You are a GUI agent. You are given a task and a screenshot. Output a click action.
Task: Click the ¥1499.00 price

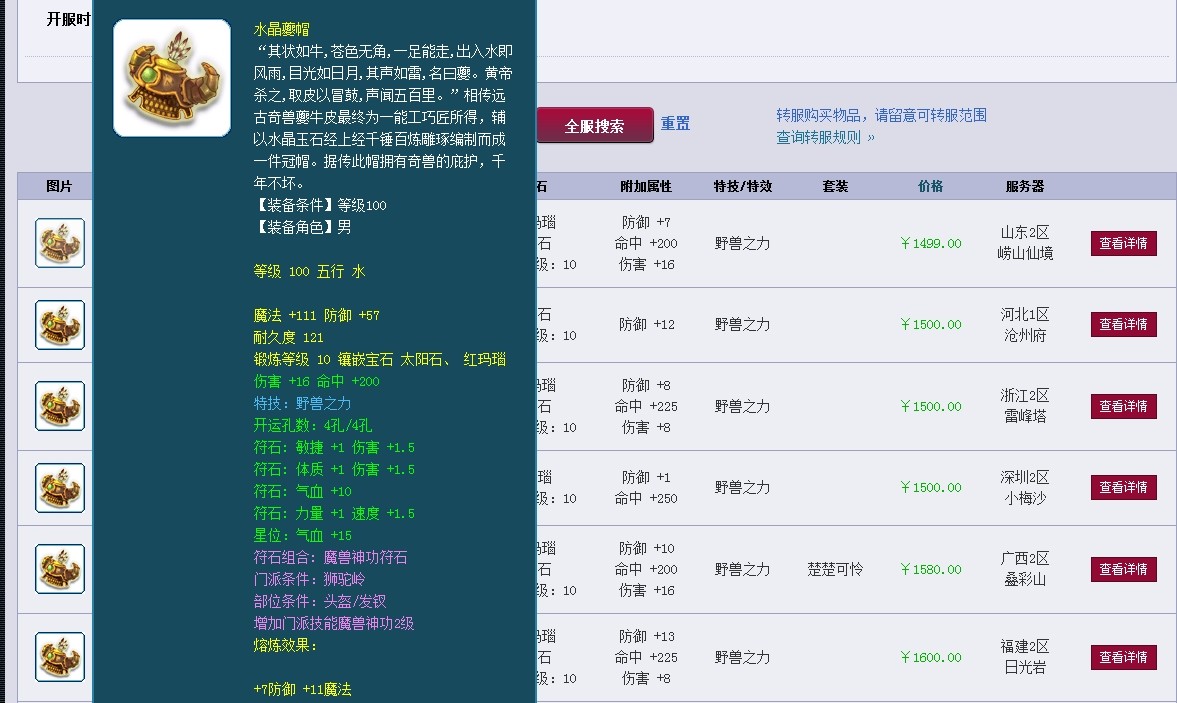click(931, 243)
